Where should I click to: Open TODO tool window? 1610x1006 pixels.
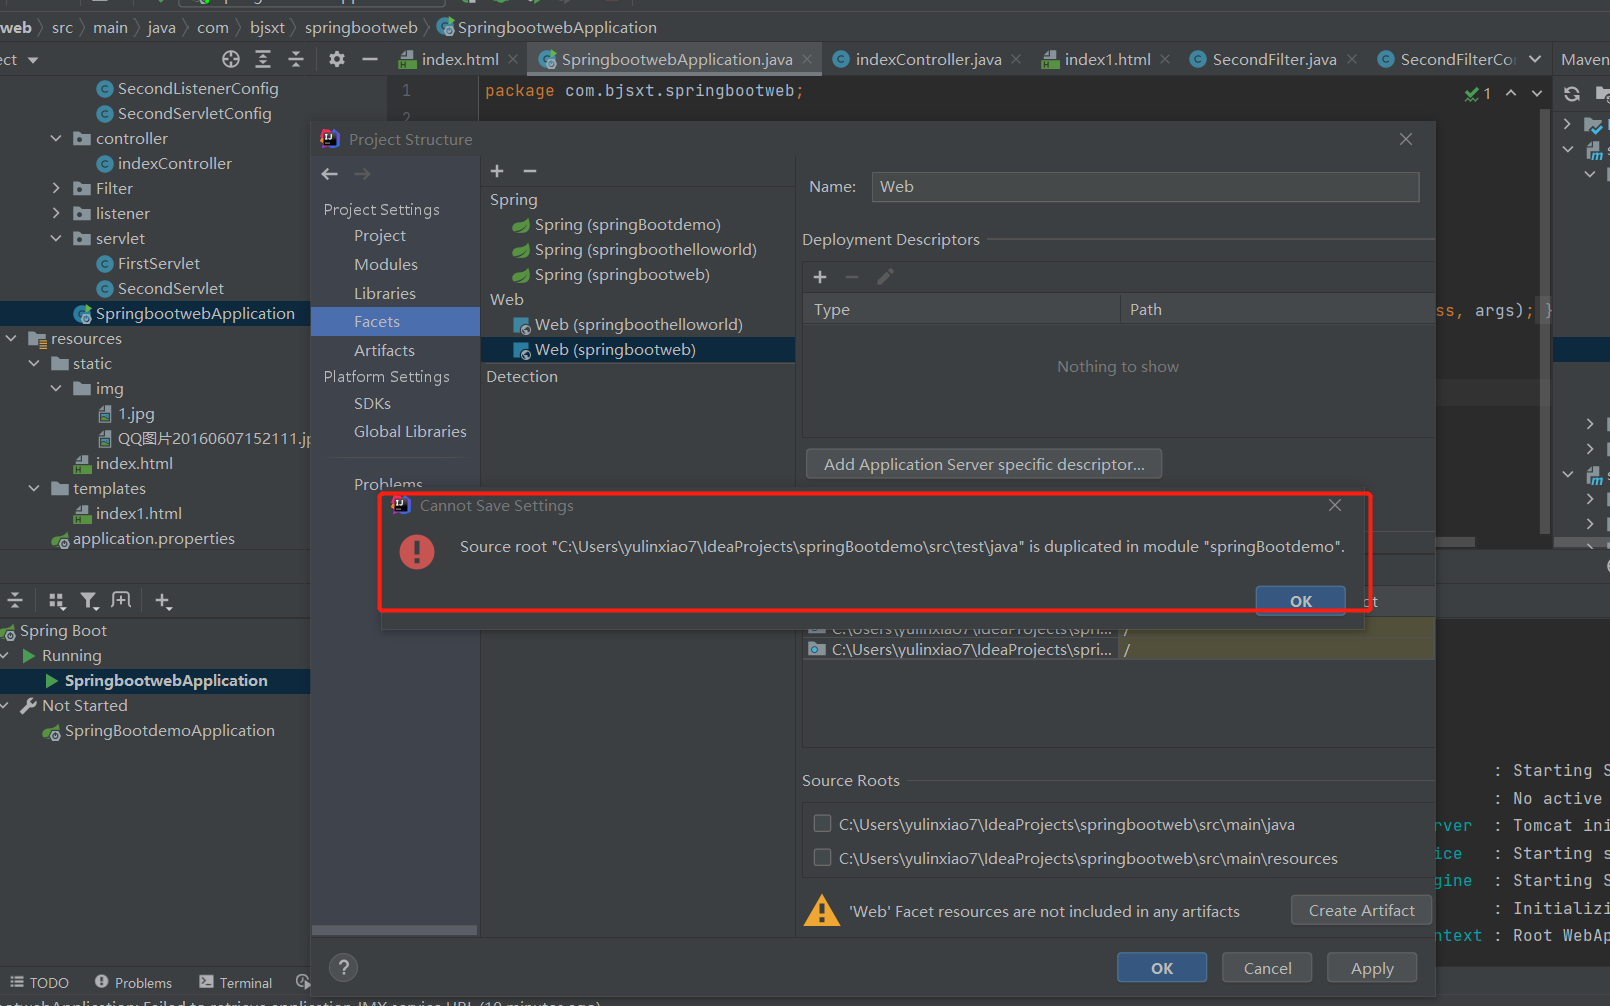point(39,983)
